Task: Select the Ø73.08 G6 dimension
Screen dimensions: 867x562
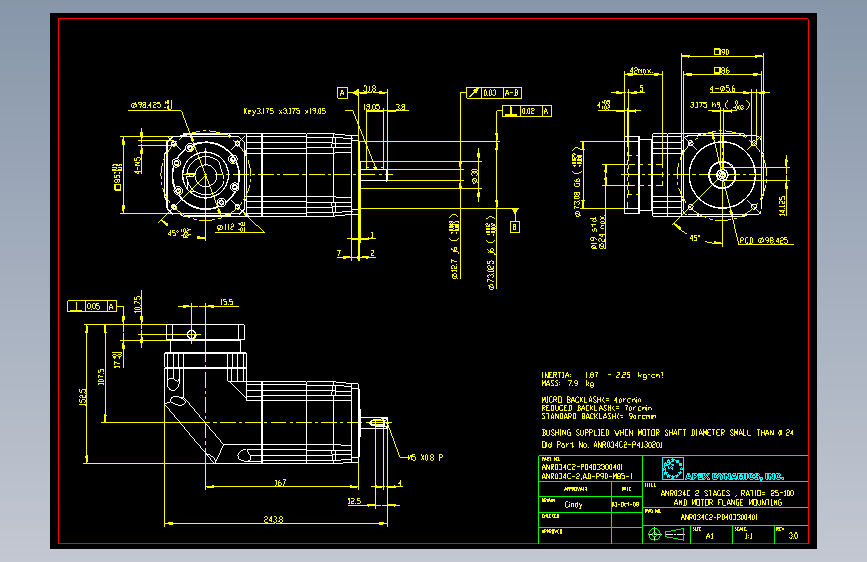Action: click(578, 181)
